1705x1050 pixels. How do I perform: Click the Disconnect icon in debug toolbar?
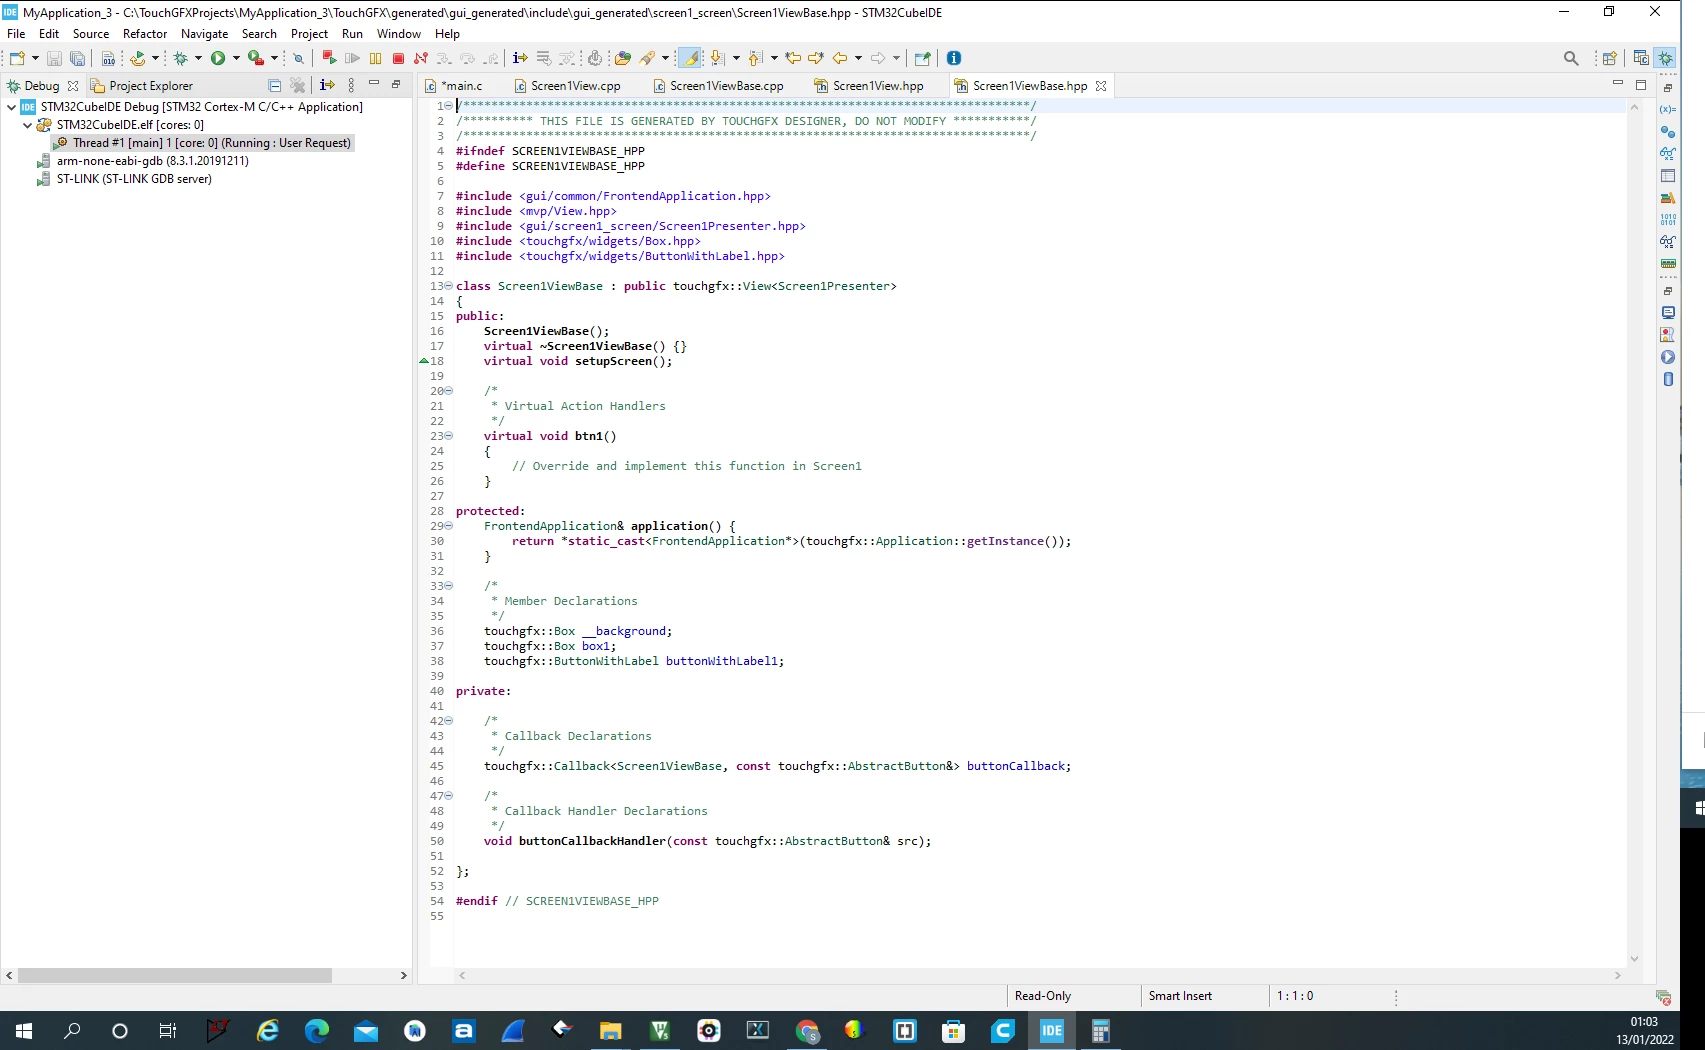421,58
